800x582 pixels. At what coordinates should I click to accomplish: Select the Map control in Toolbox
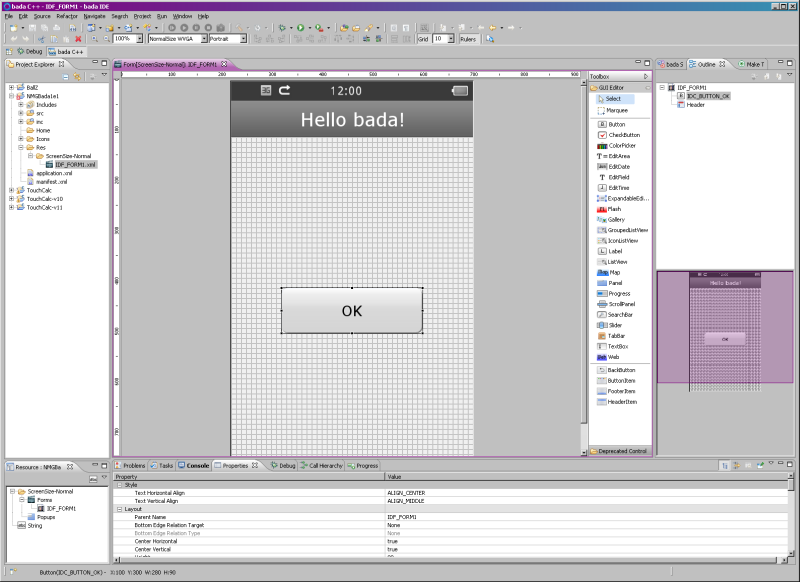[613, 272]
